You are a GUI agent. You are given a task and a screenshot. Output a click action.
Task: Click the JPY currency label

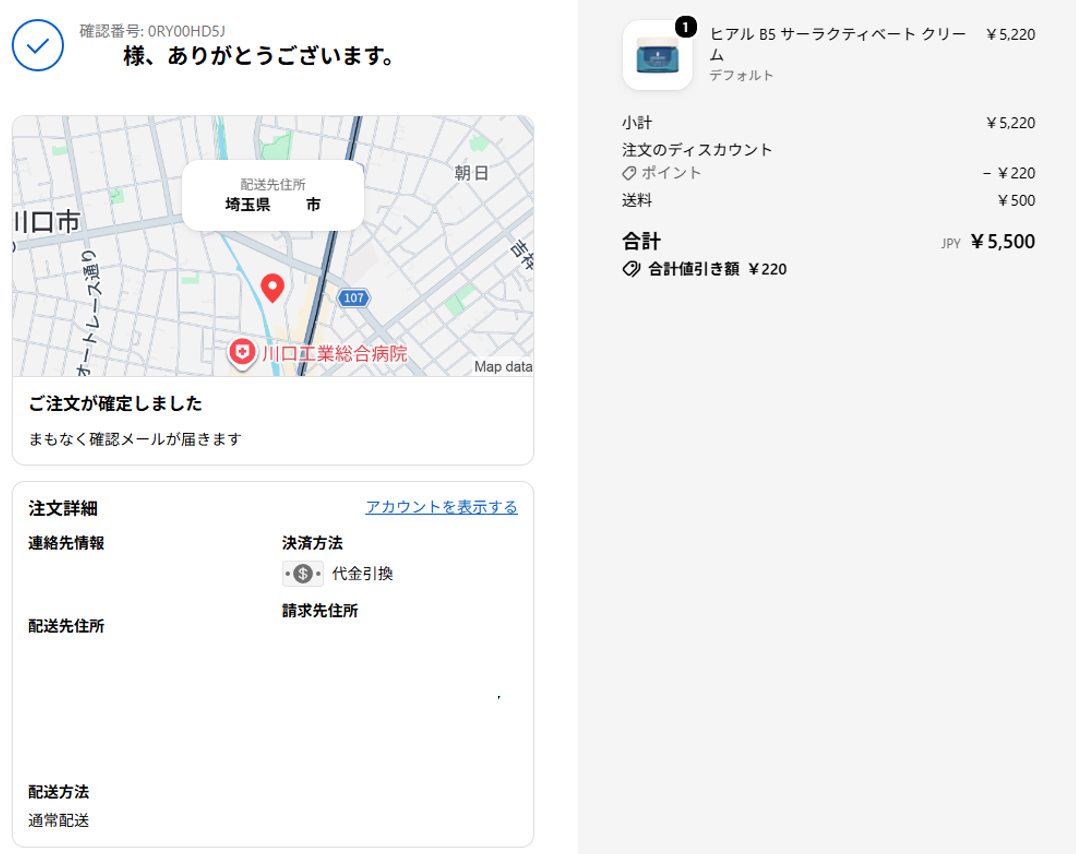pos(951,244)
